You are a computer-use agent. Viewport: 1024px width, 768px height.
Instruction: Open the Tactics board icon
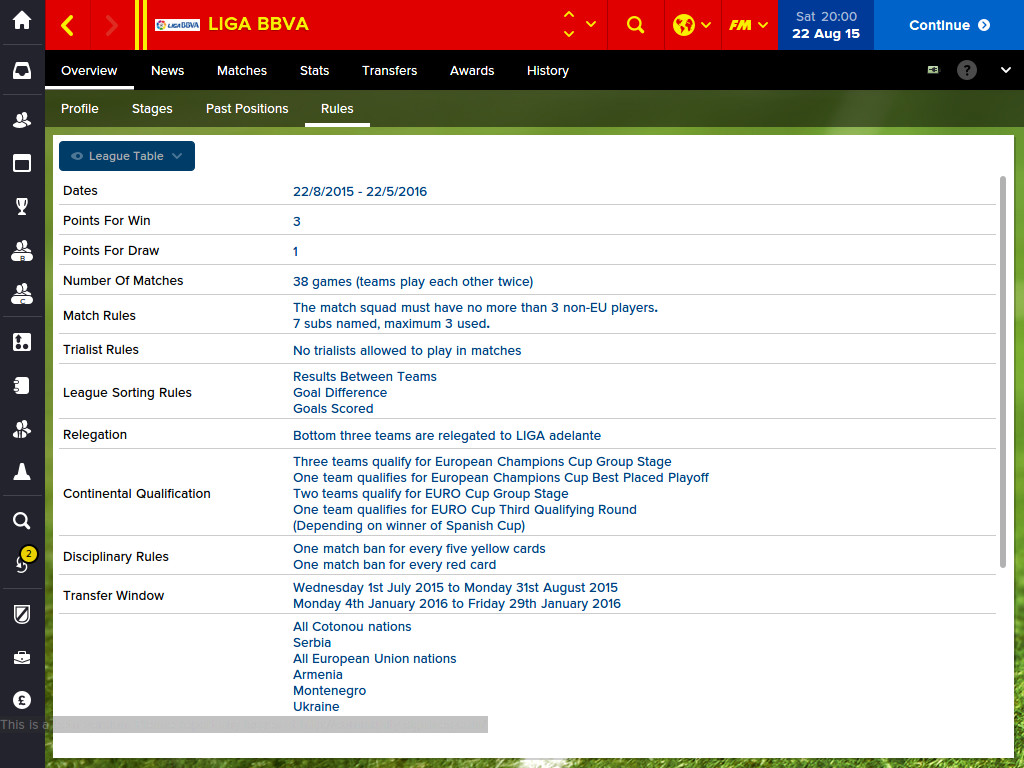click(21, 342)
